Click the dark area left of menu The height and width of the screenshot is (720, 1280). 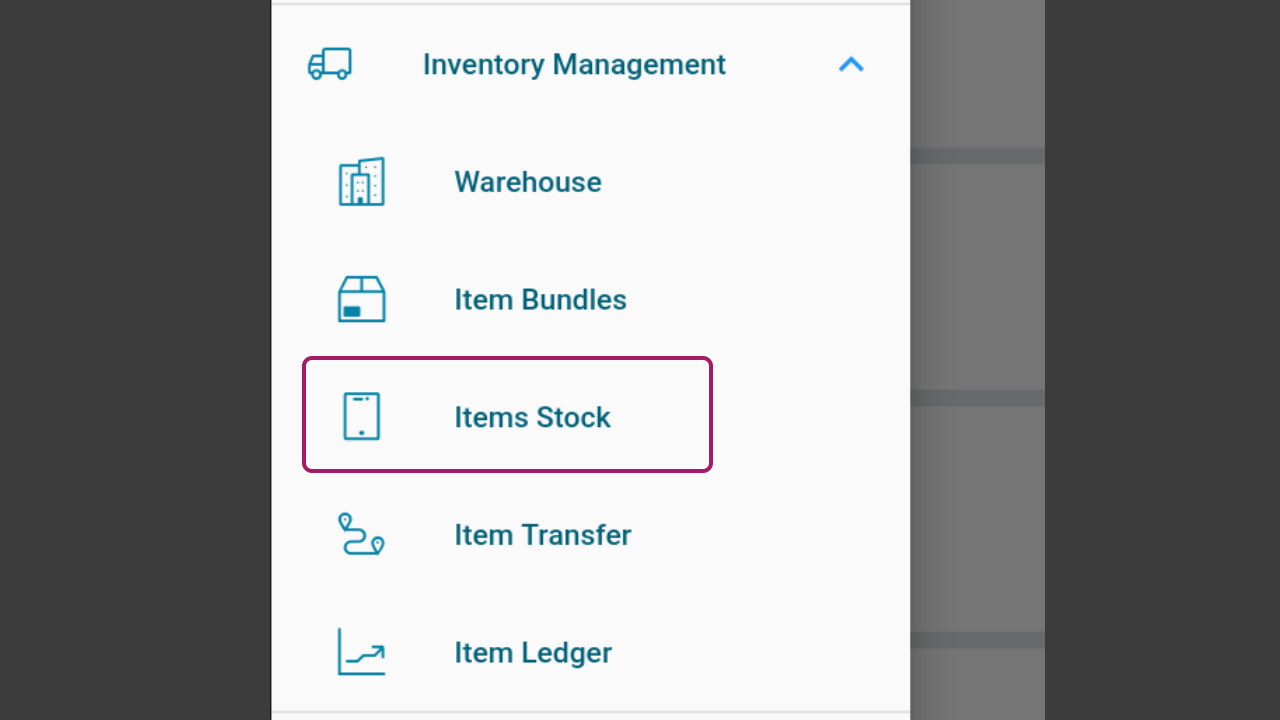pos(135,360)
